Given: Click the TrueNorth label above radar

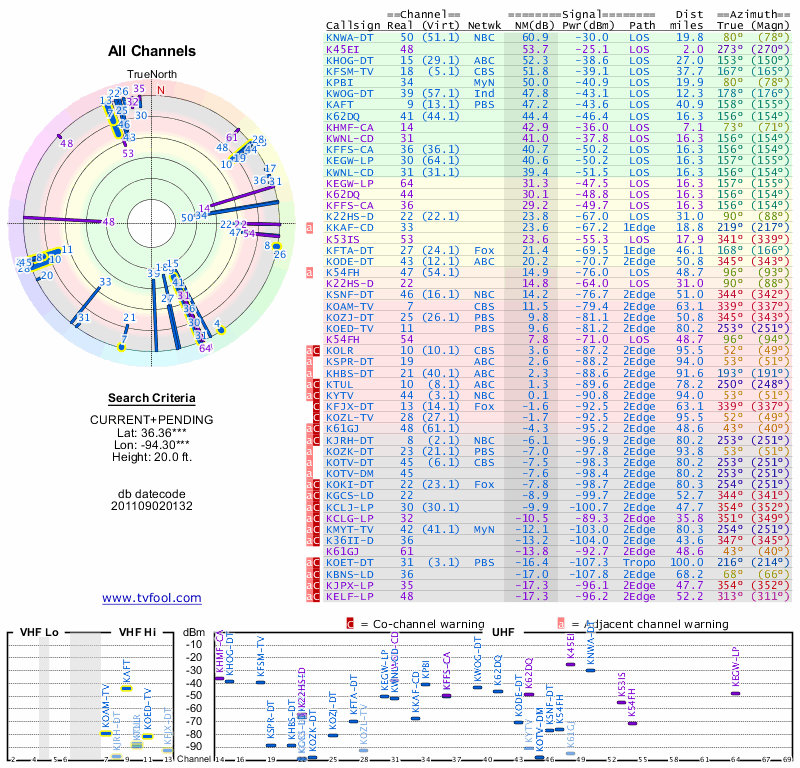Looking at the screenshot, I should (x=152, y=75).
